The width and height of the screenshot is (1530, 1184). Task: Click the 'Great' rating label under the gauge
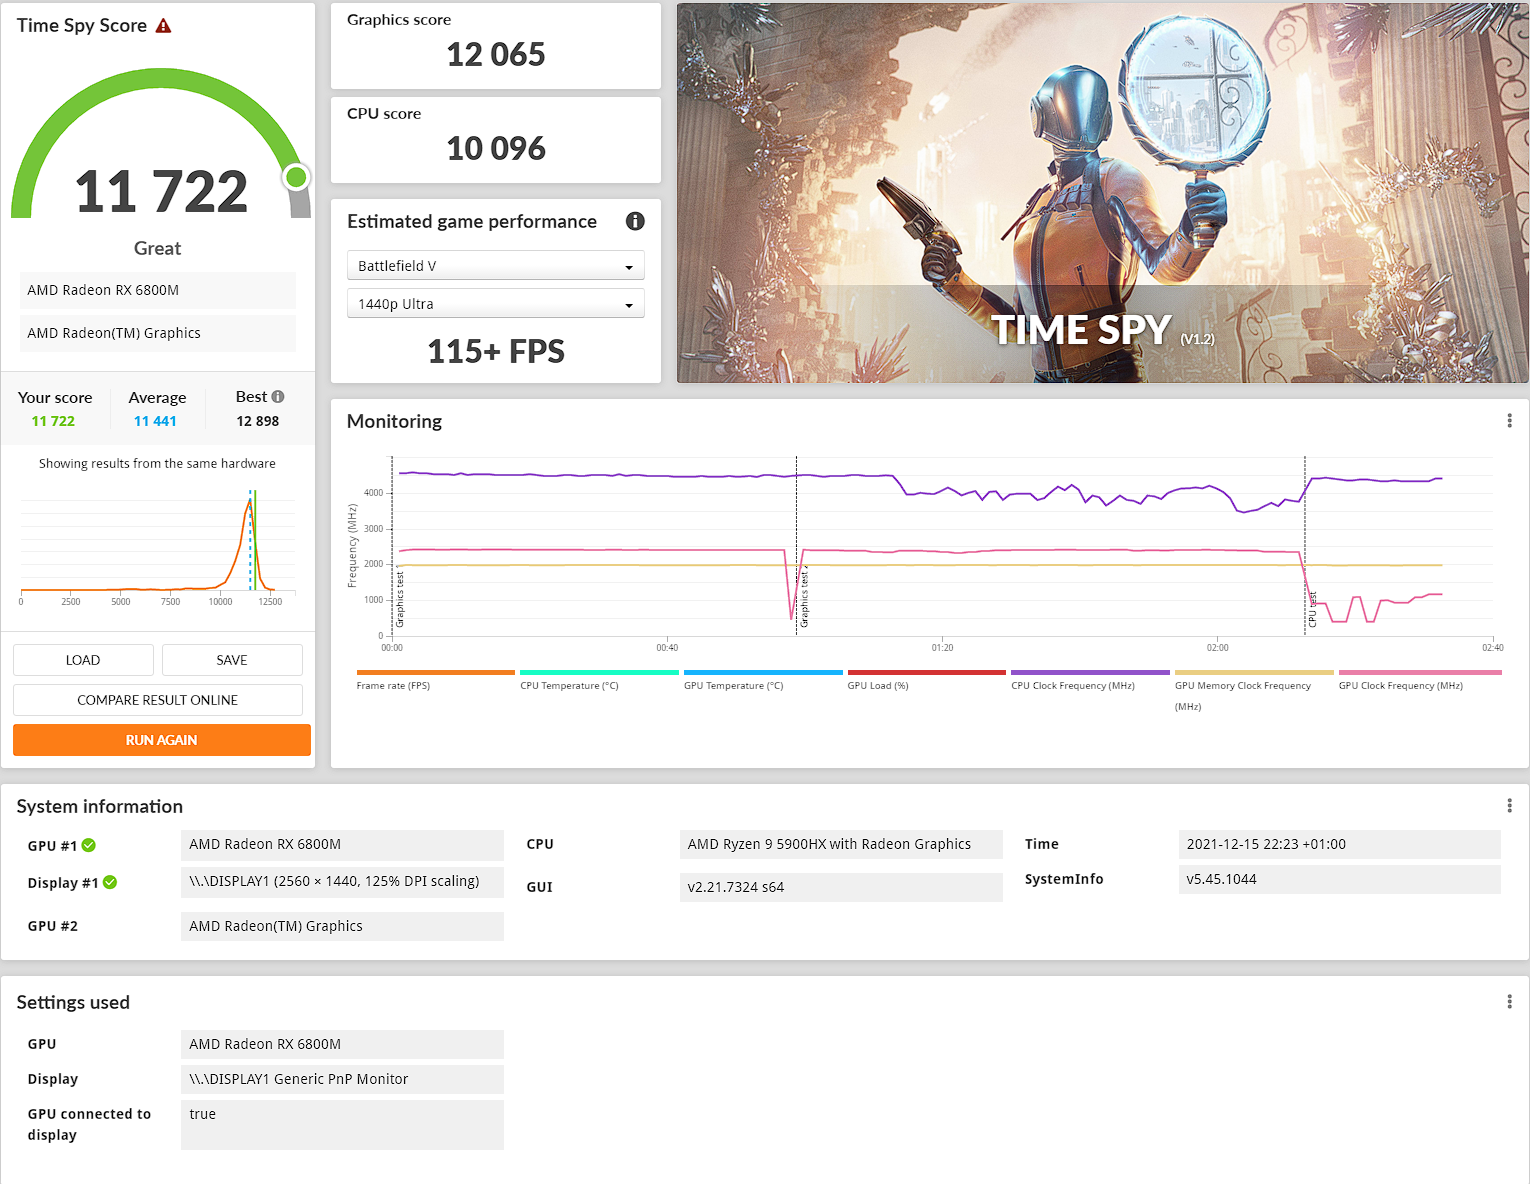158,248
